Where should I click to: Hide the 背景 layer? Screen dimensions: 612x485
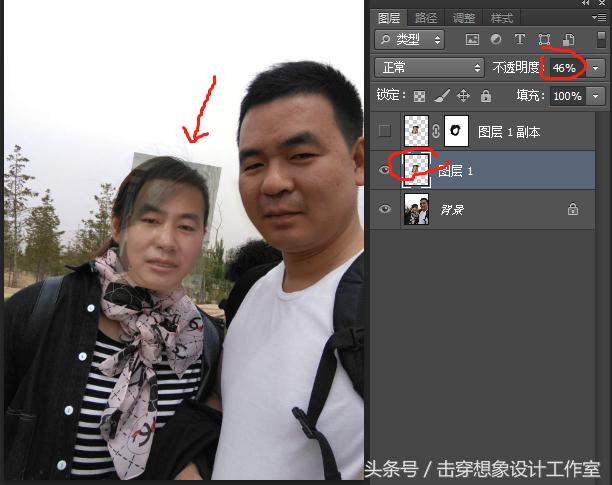pyautogui.click(x=385, y=209)
